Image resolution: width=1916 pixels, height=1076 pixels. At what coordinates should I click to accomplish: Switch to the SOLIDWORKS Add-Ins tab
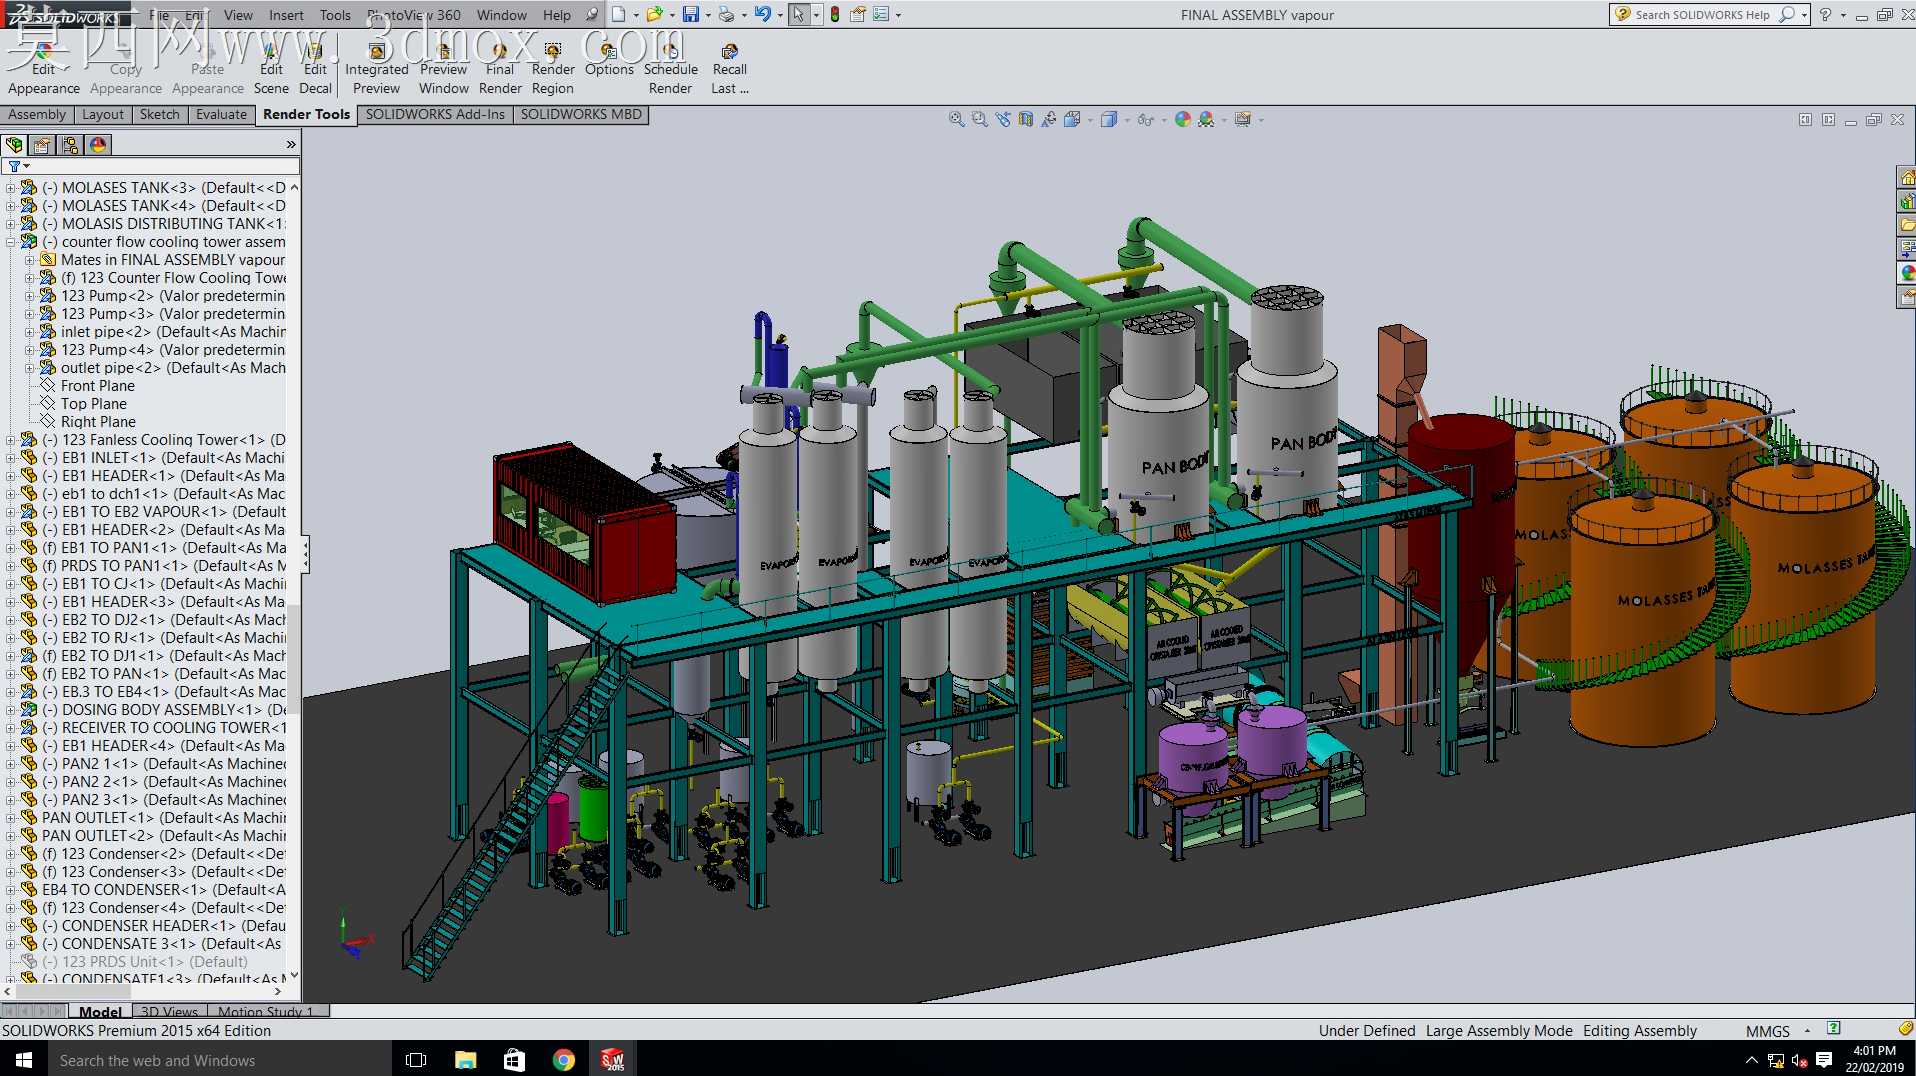pyautogui.click(x=435, y=115)
